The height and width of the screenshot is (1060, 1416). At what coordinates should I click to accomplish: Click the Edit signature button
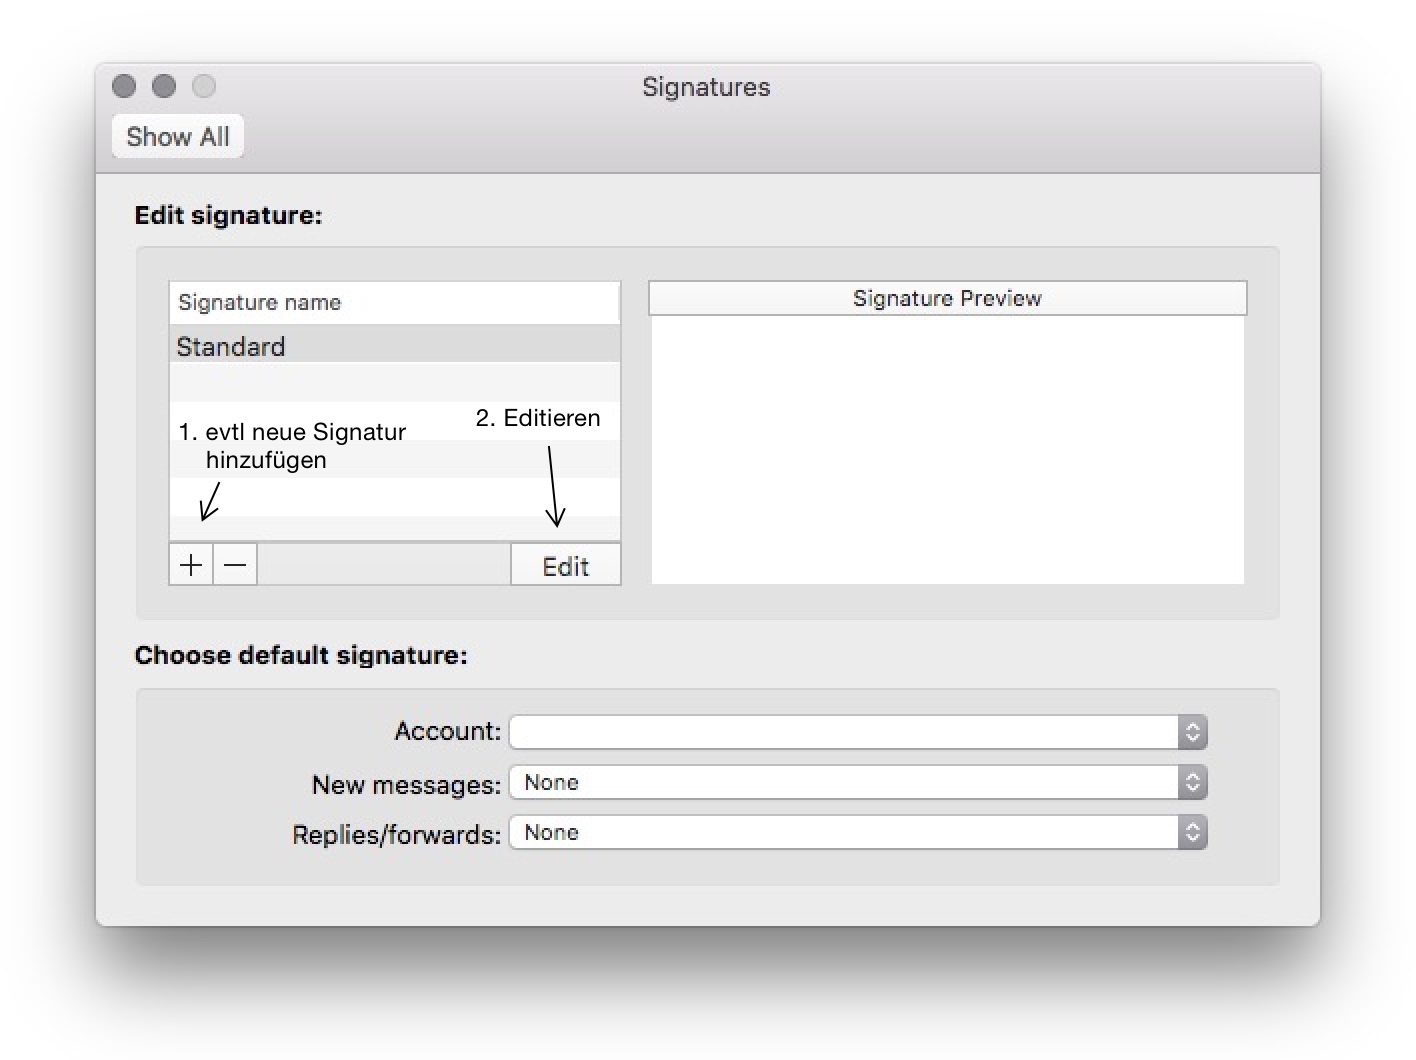pyautogui.click(x=565, y=566)
